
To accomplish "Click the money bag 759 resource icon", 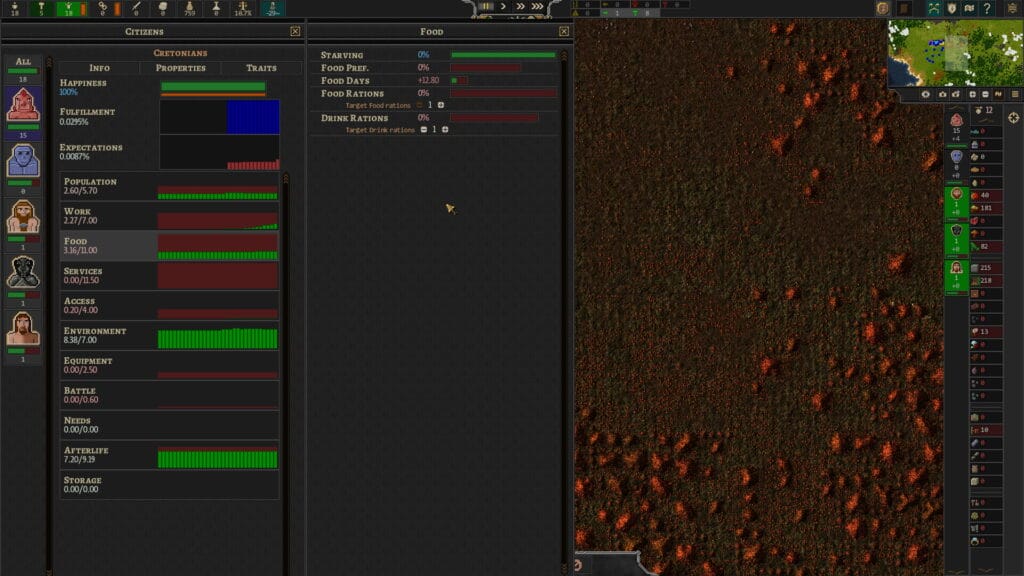I will (189, 8).
